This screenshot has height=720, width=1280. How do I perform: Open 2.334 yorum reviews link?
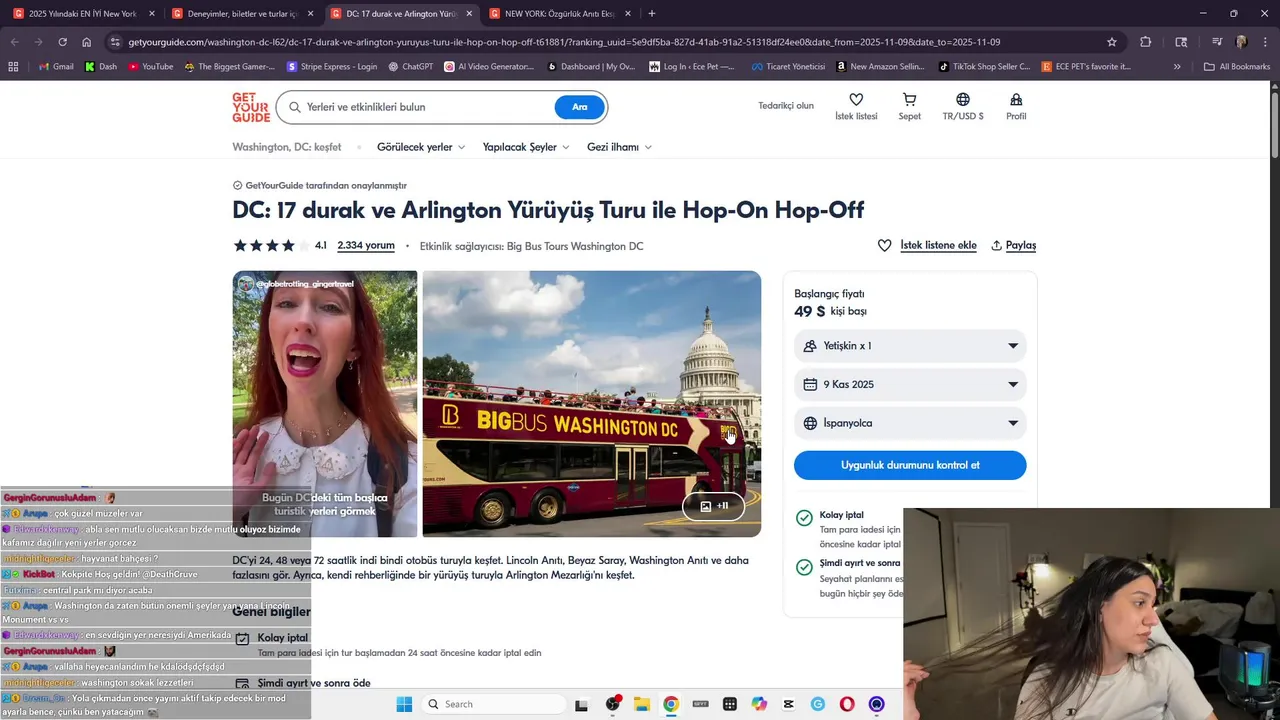pos(366,245)
